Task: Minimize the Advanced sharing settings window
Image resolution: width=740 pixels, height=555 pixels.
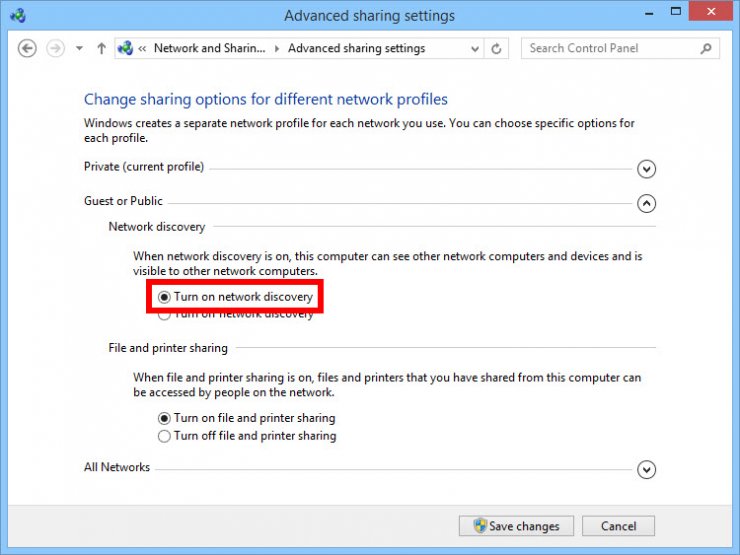Action: [x=649, y=12]
